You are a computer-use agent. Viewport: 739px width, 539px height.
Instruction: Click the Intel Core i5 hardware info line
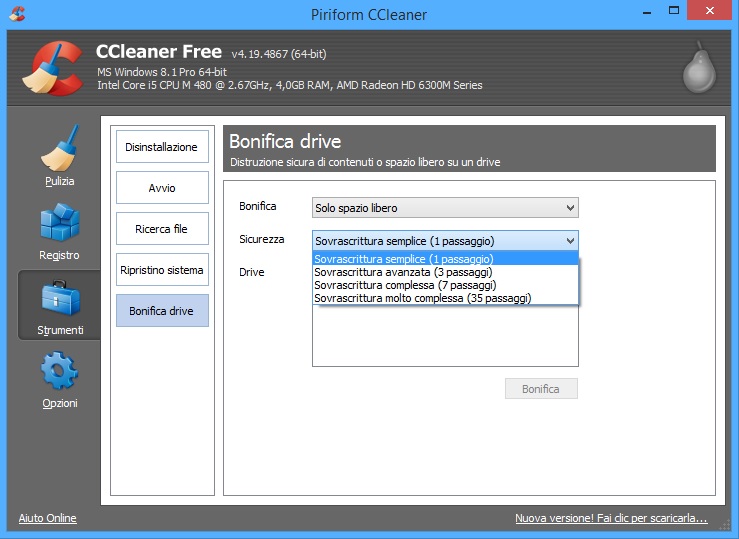(290, 85)
